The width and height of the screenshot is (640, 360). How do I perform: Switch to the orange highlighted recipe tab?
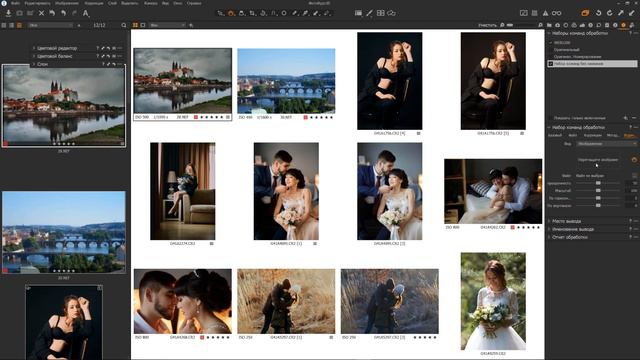coord(630,135)
